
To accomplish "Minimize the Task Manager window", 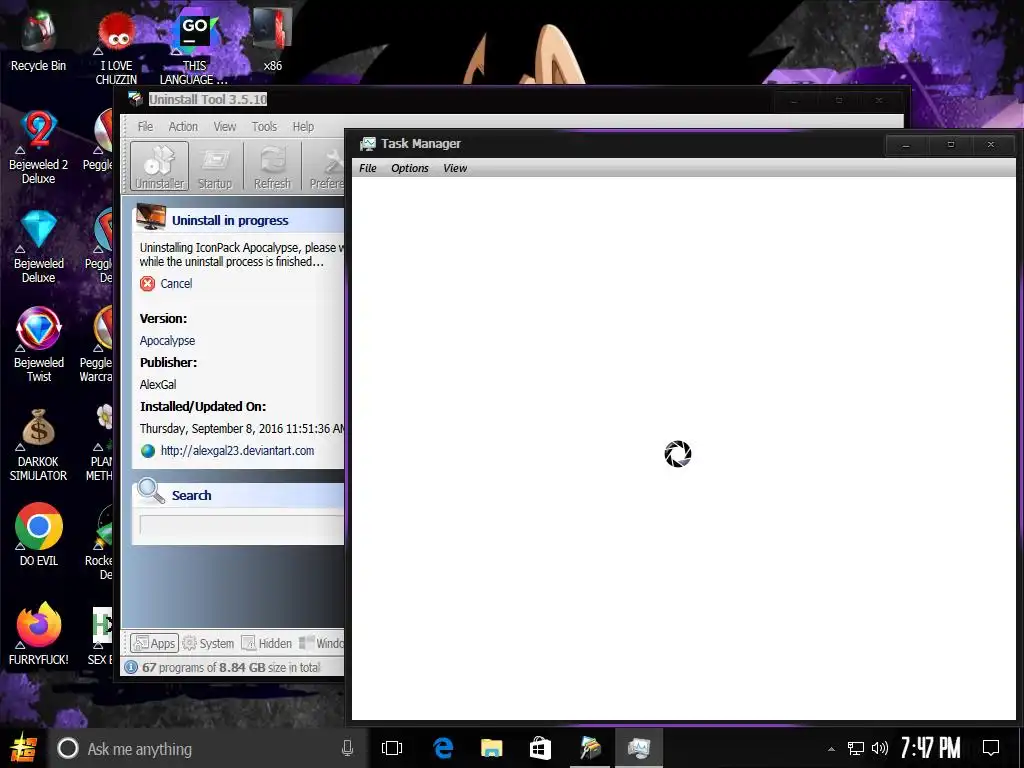I will tap(906, 145).
